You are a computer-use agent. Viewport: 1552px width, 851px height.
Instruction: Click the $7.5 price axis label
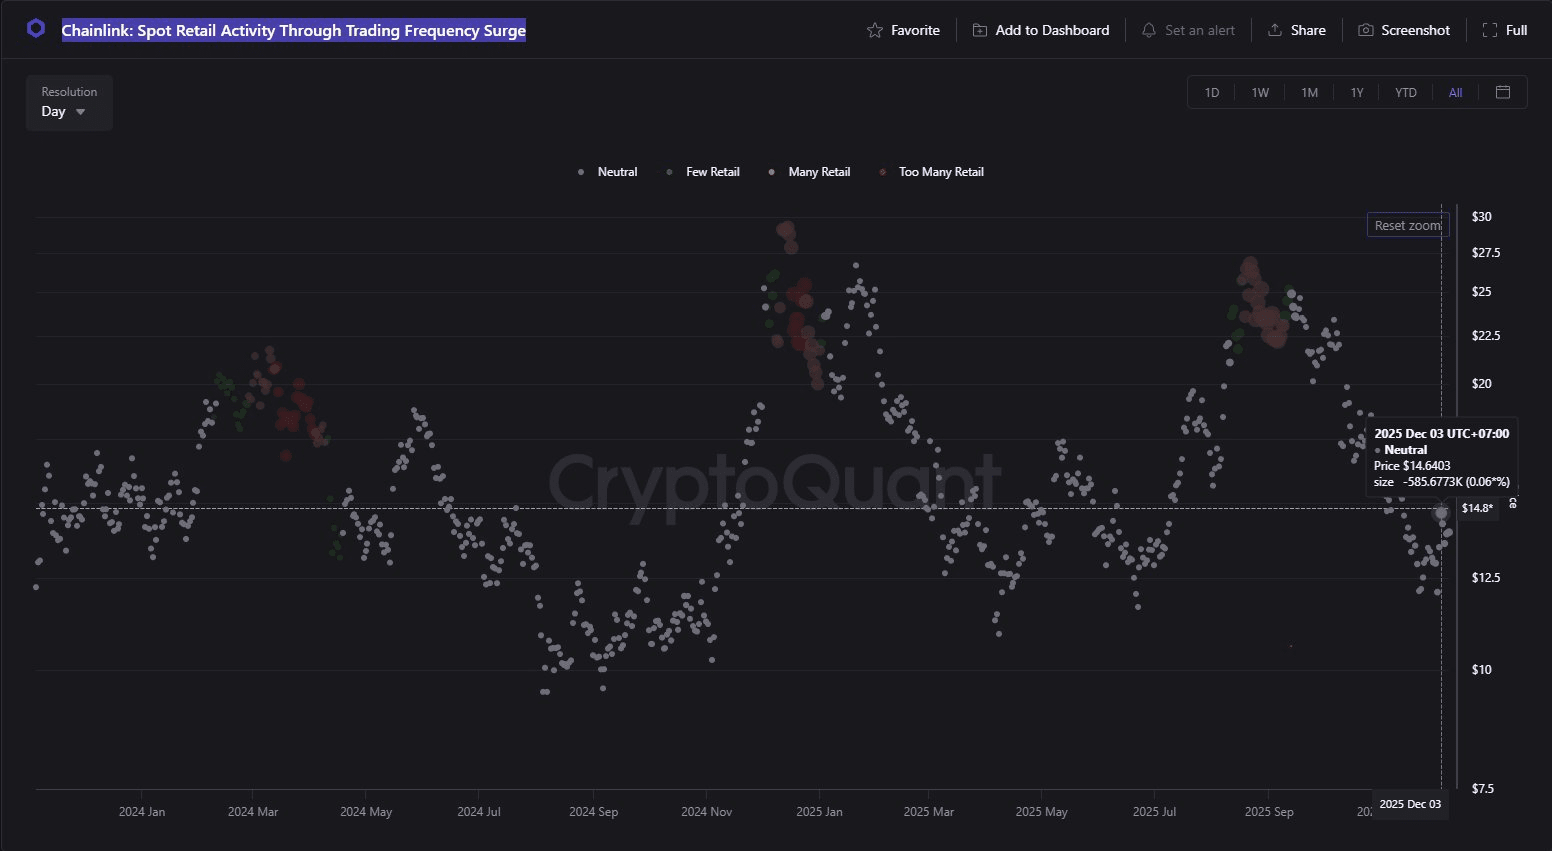pos(1483,789)
